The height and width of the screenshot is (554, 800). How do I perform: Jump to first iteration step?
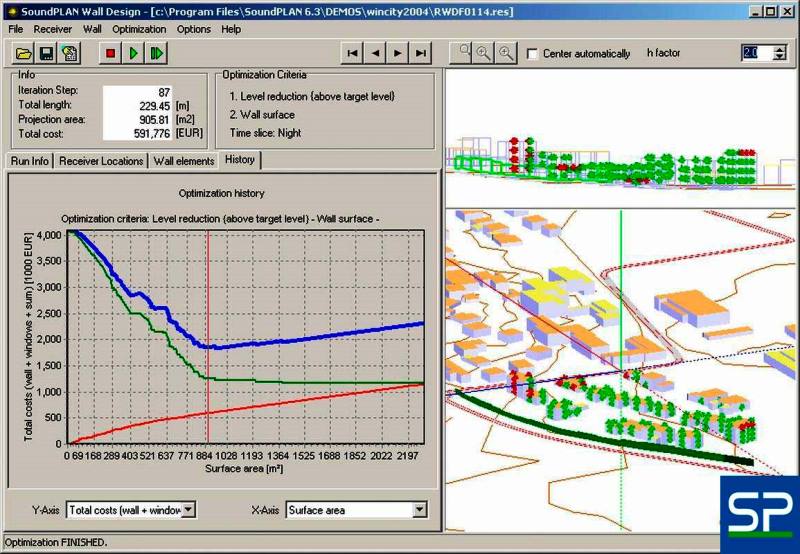tap(352, 53)
